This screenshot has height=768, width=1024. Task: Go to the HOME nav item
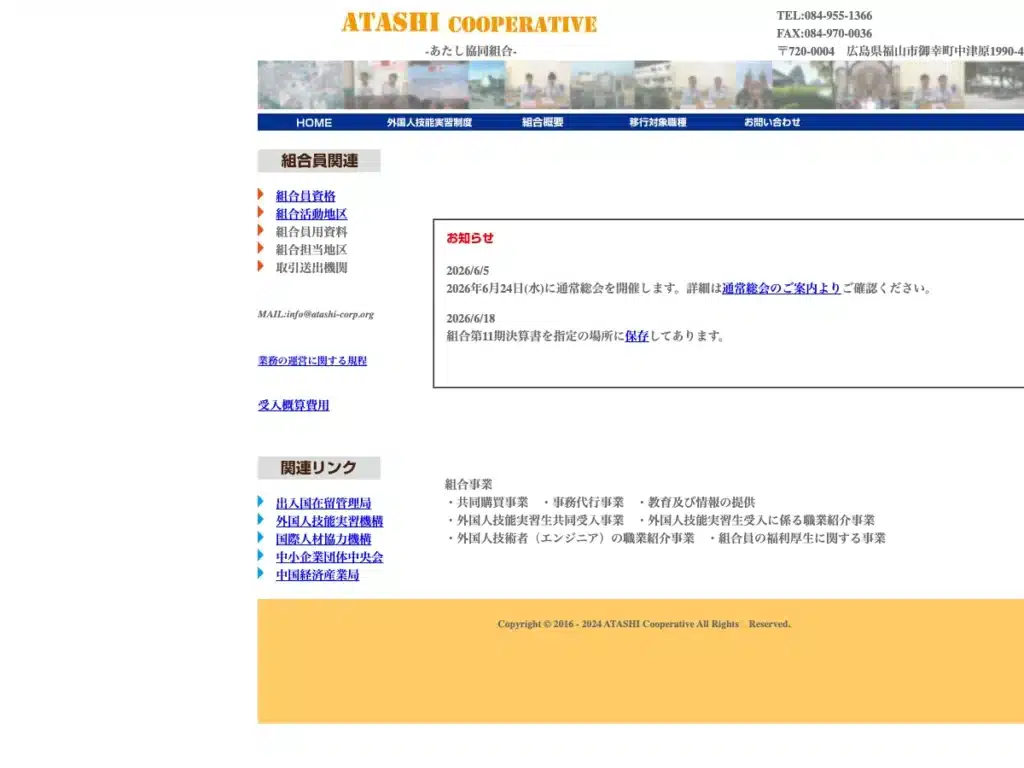click(x=313, y=122)
